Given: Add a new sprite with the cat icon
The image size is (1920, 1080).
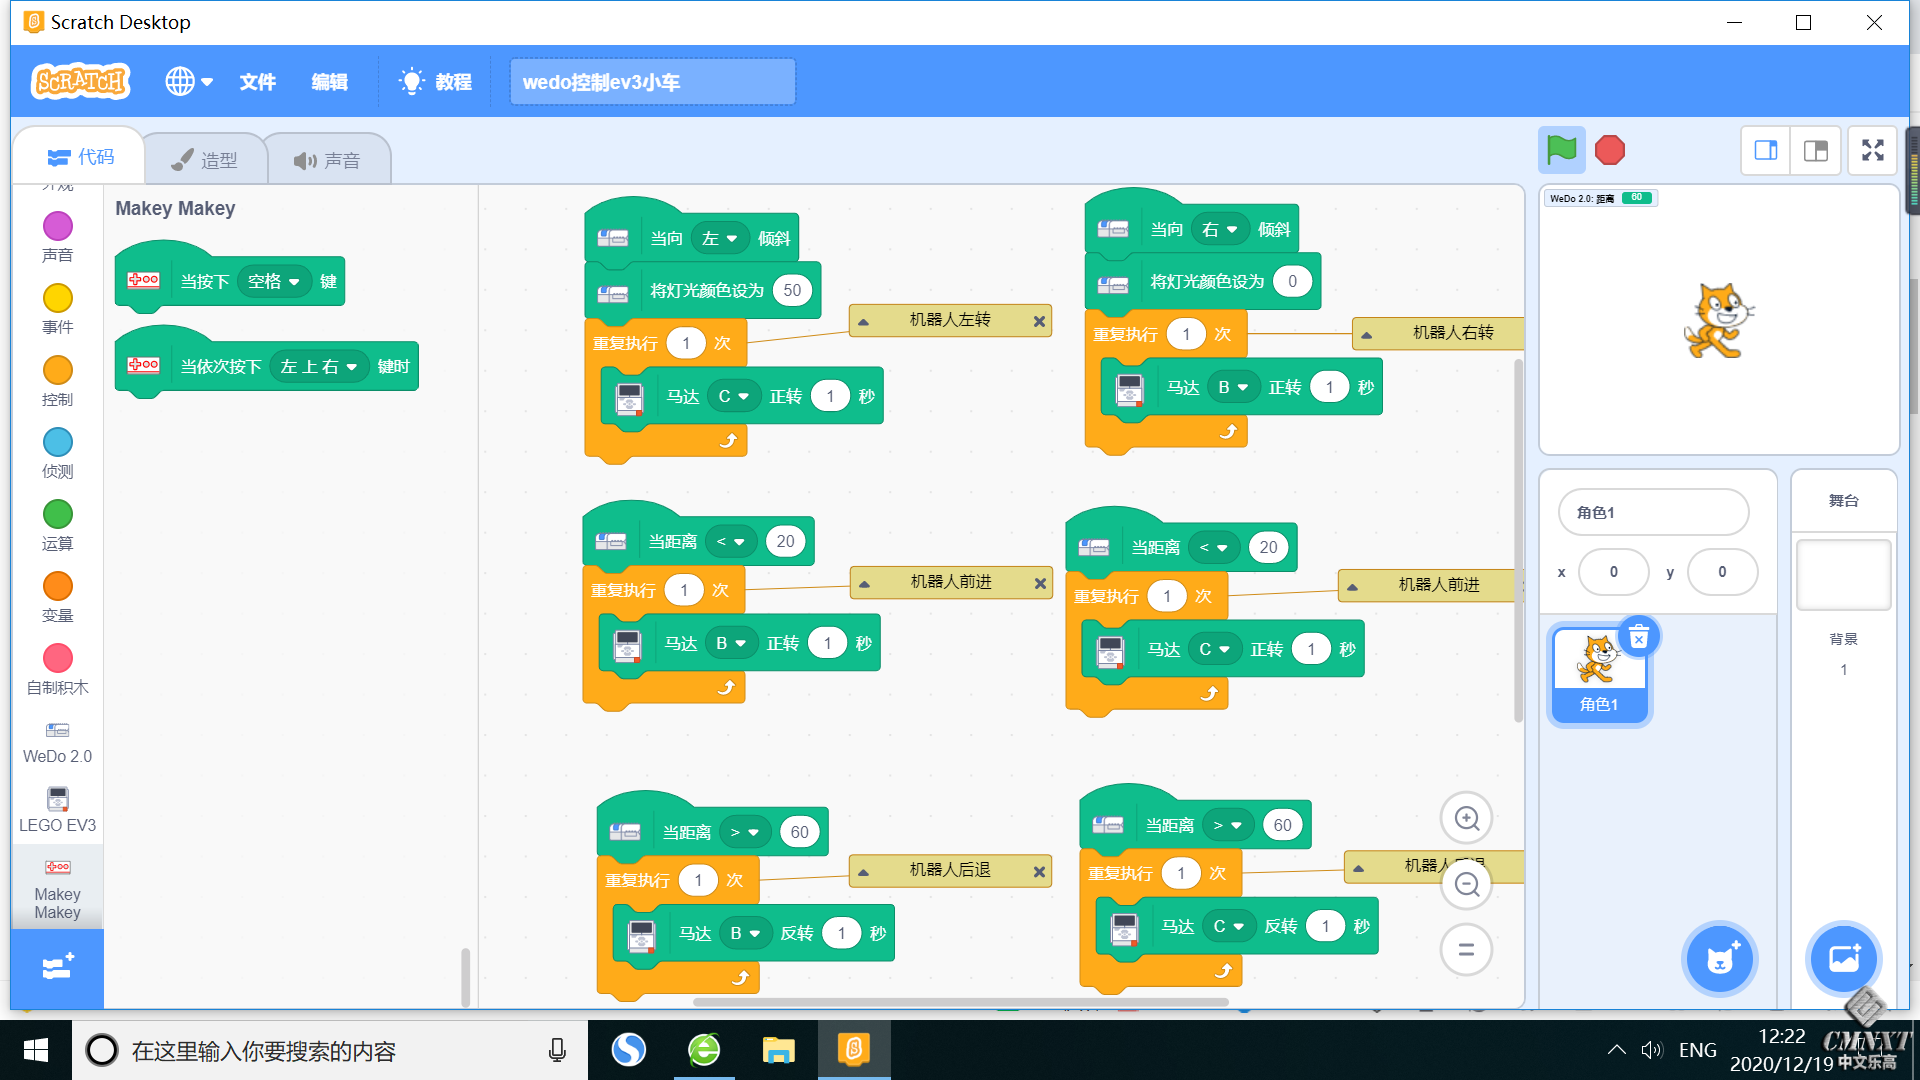Looking at the screenshot, I should pyautogui.click(x=1719, y=958).
